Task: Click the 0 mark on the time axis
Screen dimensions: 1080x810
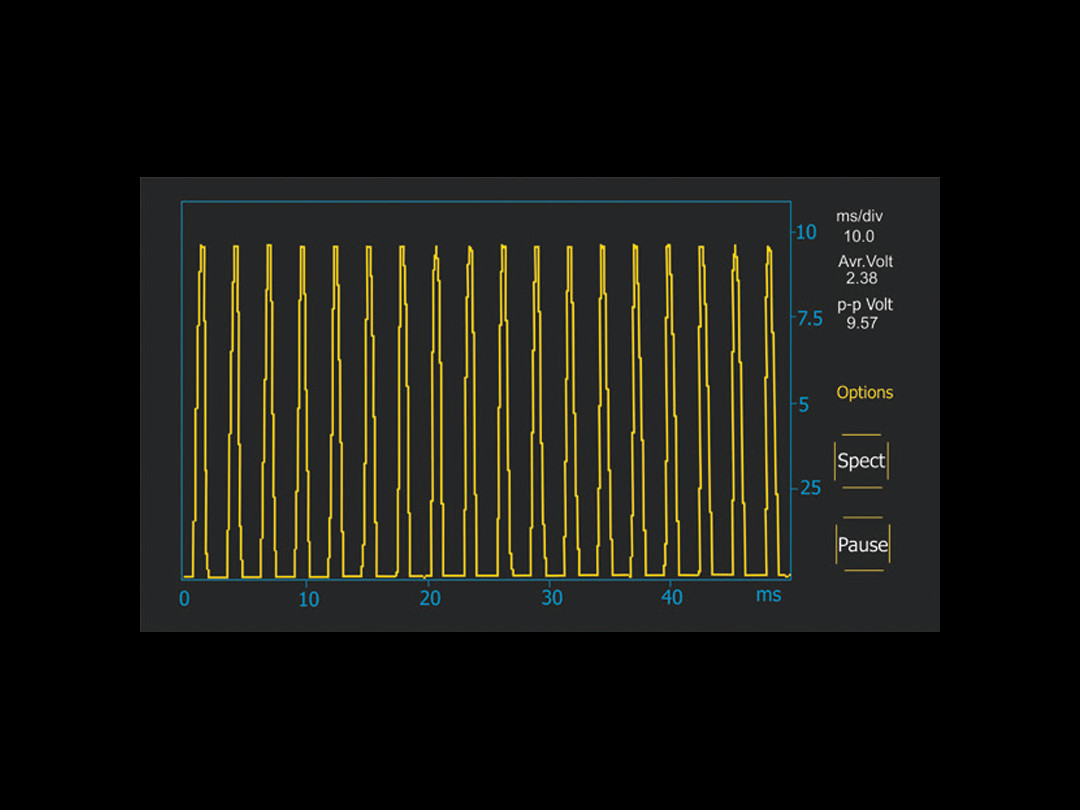Action: click(184, 599)
